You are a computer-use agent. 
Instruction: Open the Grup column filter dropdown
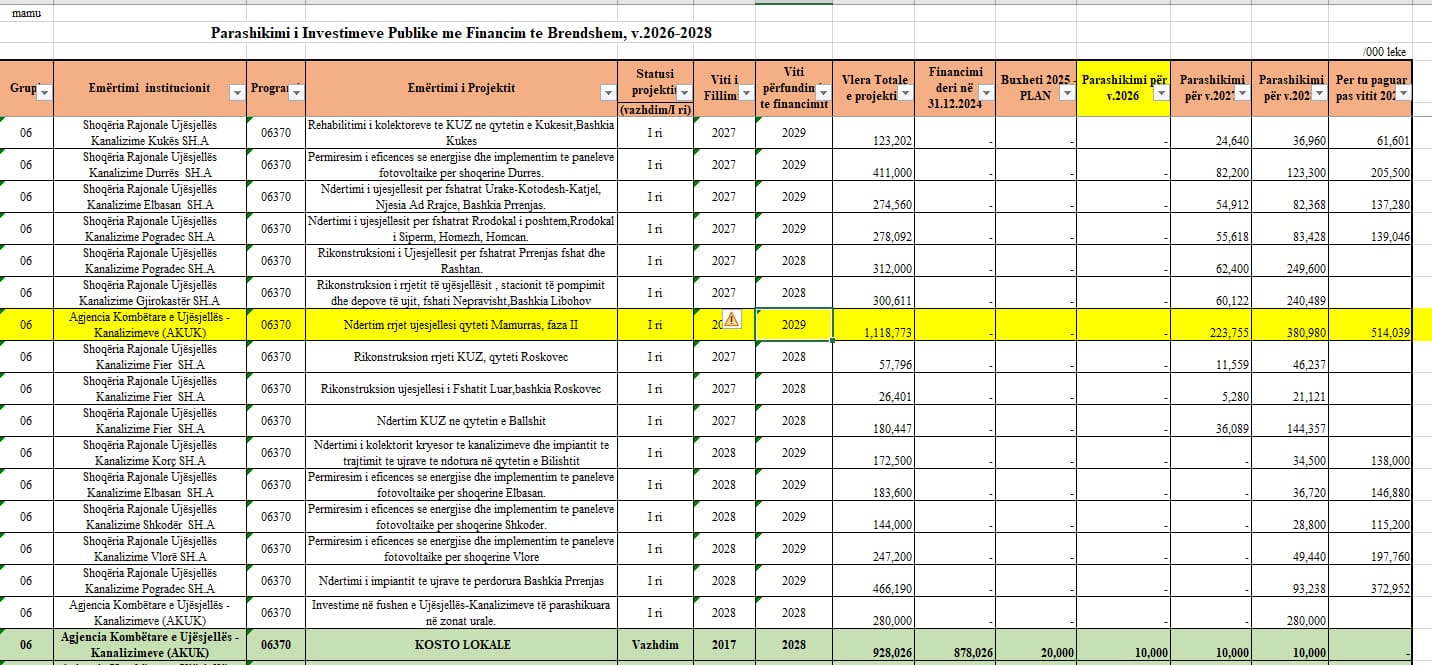[x=45, y=92]
